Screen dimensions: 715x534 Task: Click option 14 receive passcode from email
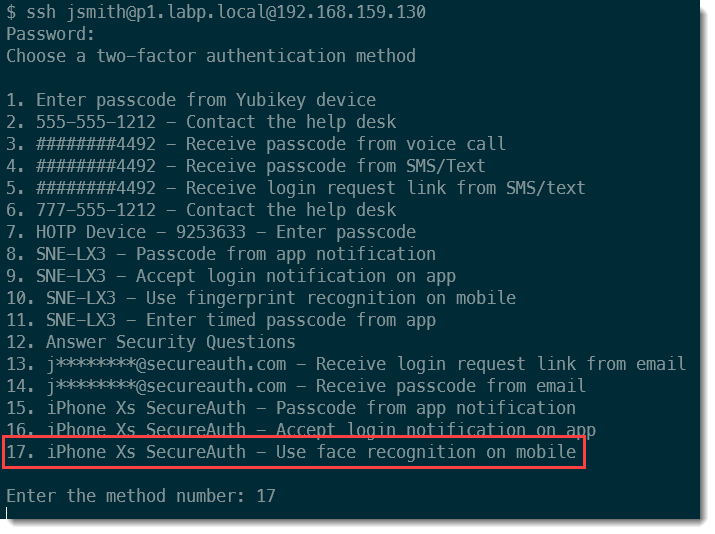coord(296,386)
